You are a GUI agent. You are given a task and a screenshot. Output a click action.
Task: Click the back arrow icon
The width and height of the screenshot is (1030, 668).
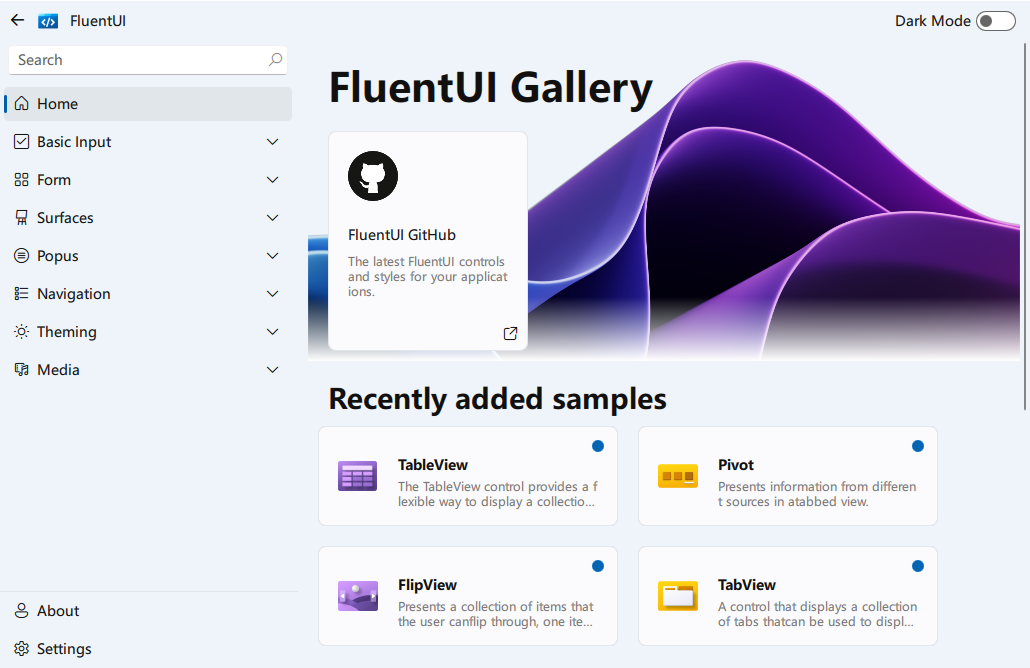[18, 20]
